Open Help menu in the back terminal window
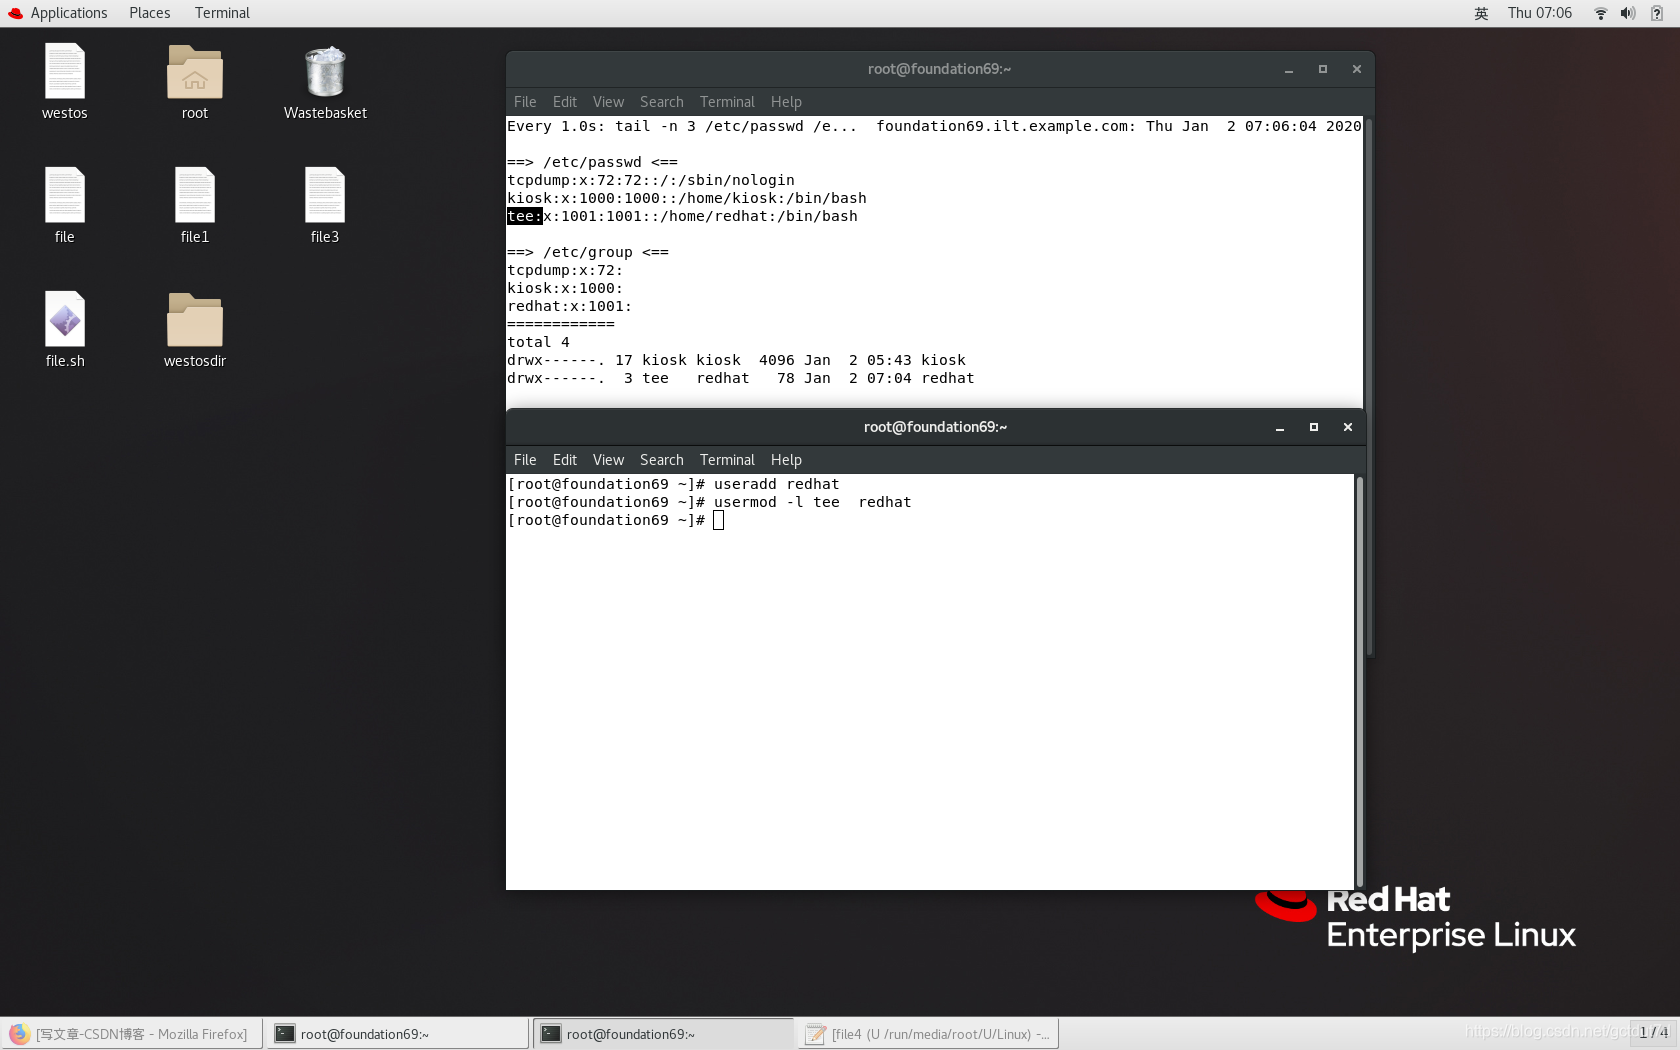This screenshot has width=1680, height=1050. [786, 102]
